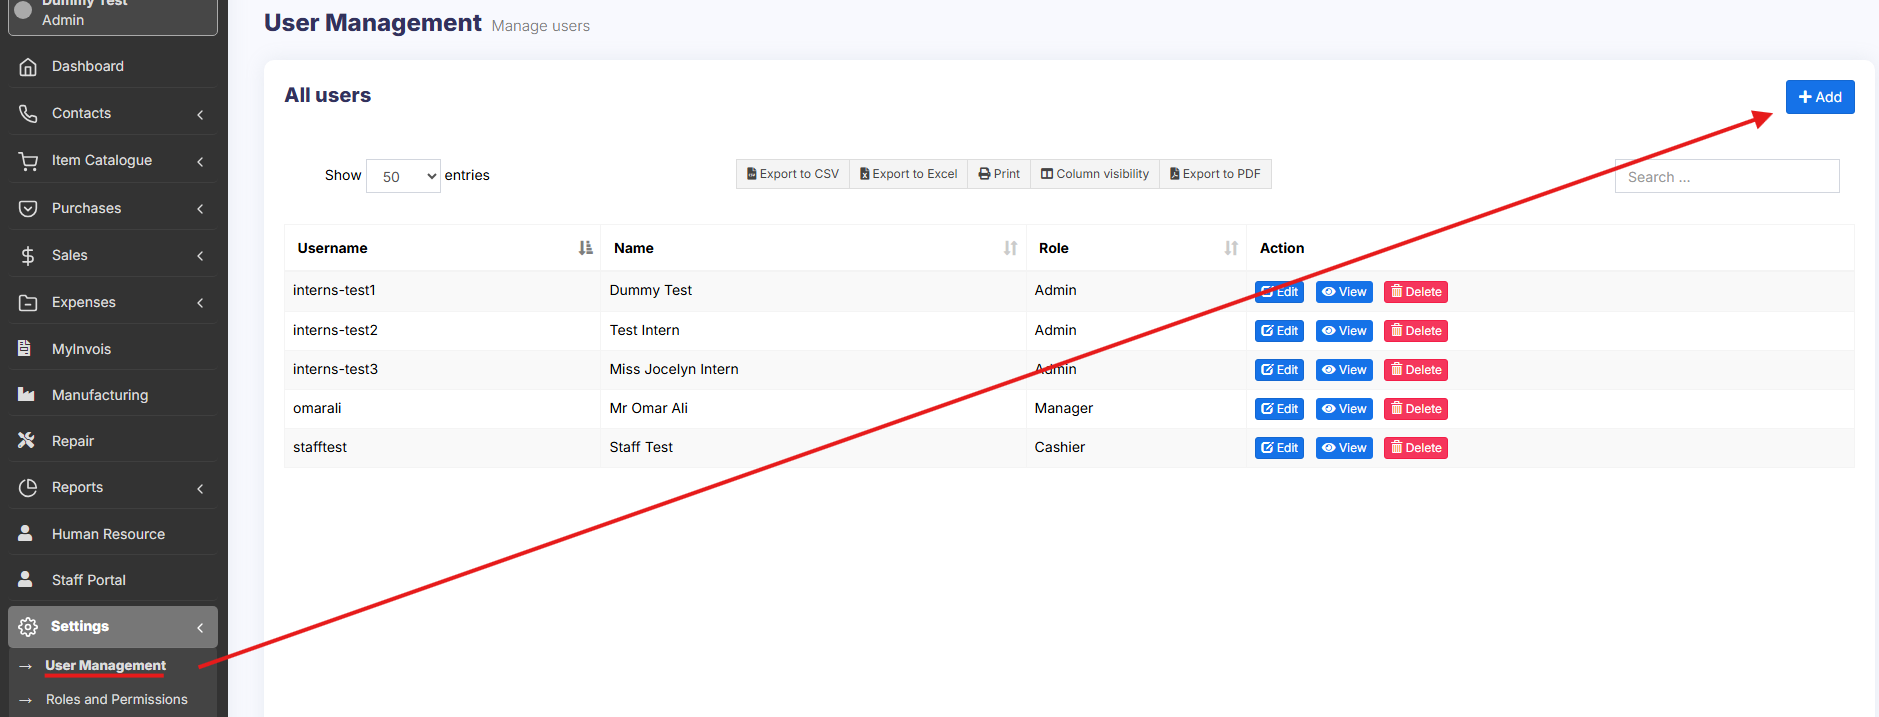The image size is (1879, 717).
Task: Open Column visibility options
Action: click(1095, 174)
